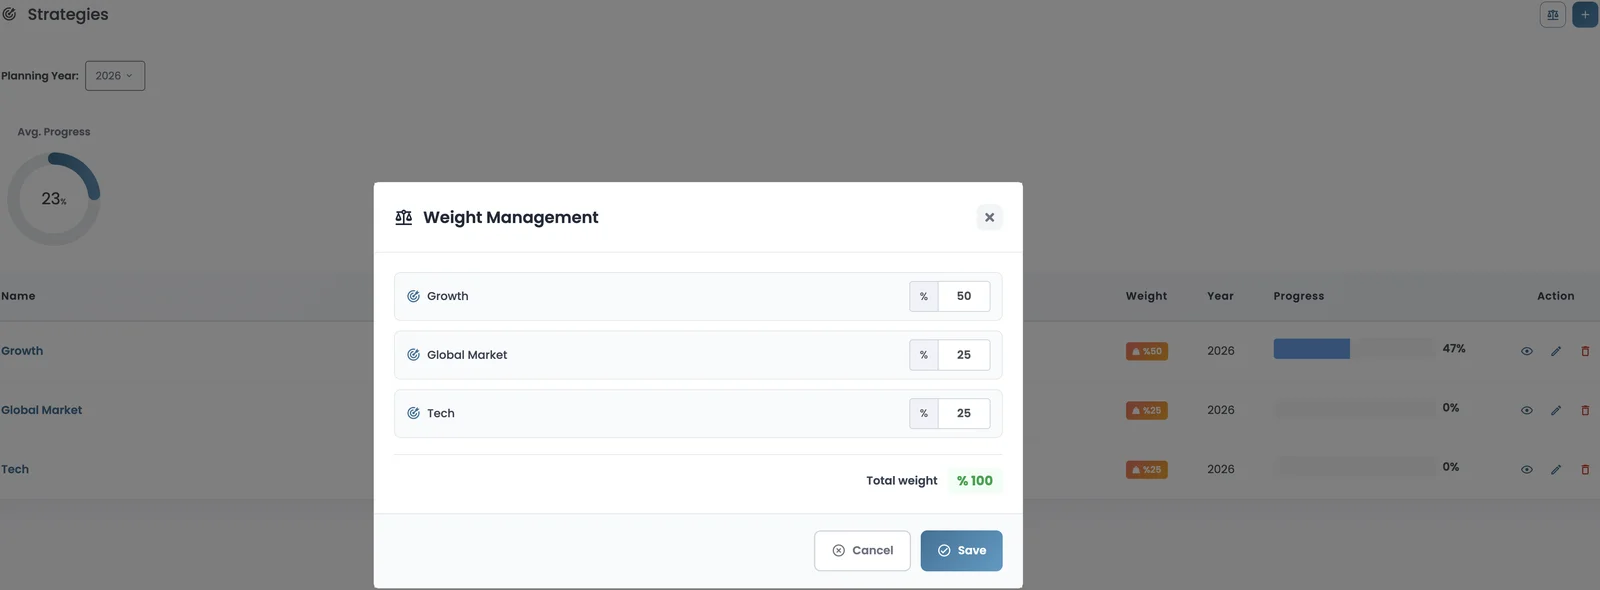The image size is (1600, 590).
Task: Click the Growth weight input field
Action: point(963,296)
